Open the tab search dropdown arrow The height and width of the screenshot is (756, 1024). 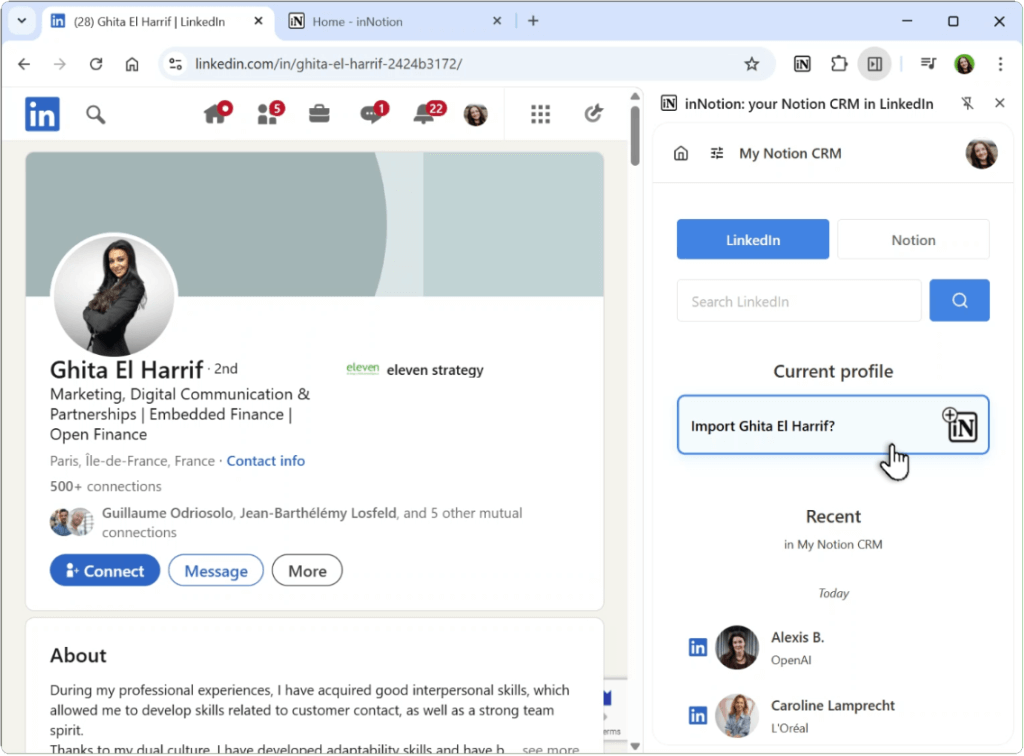[x=22, y=21]
